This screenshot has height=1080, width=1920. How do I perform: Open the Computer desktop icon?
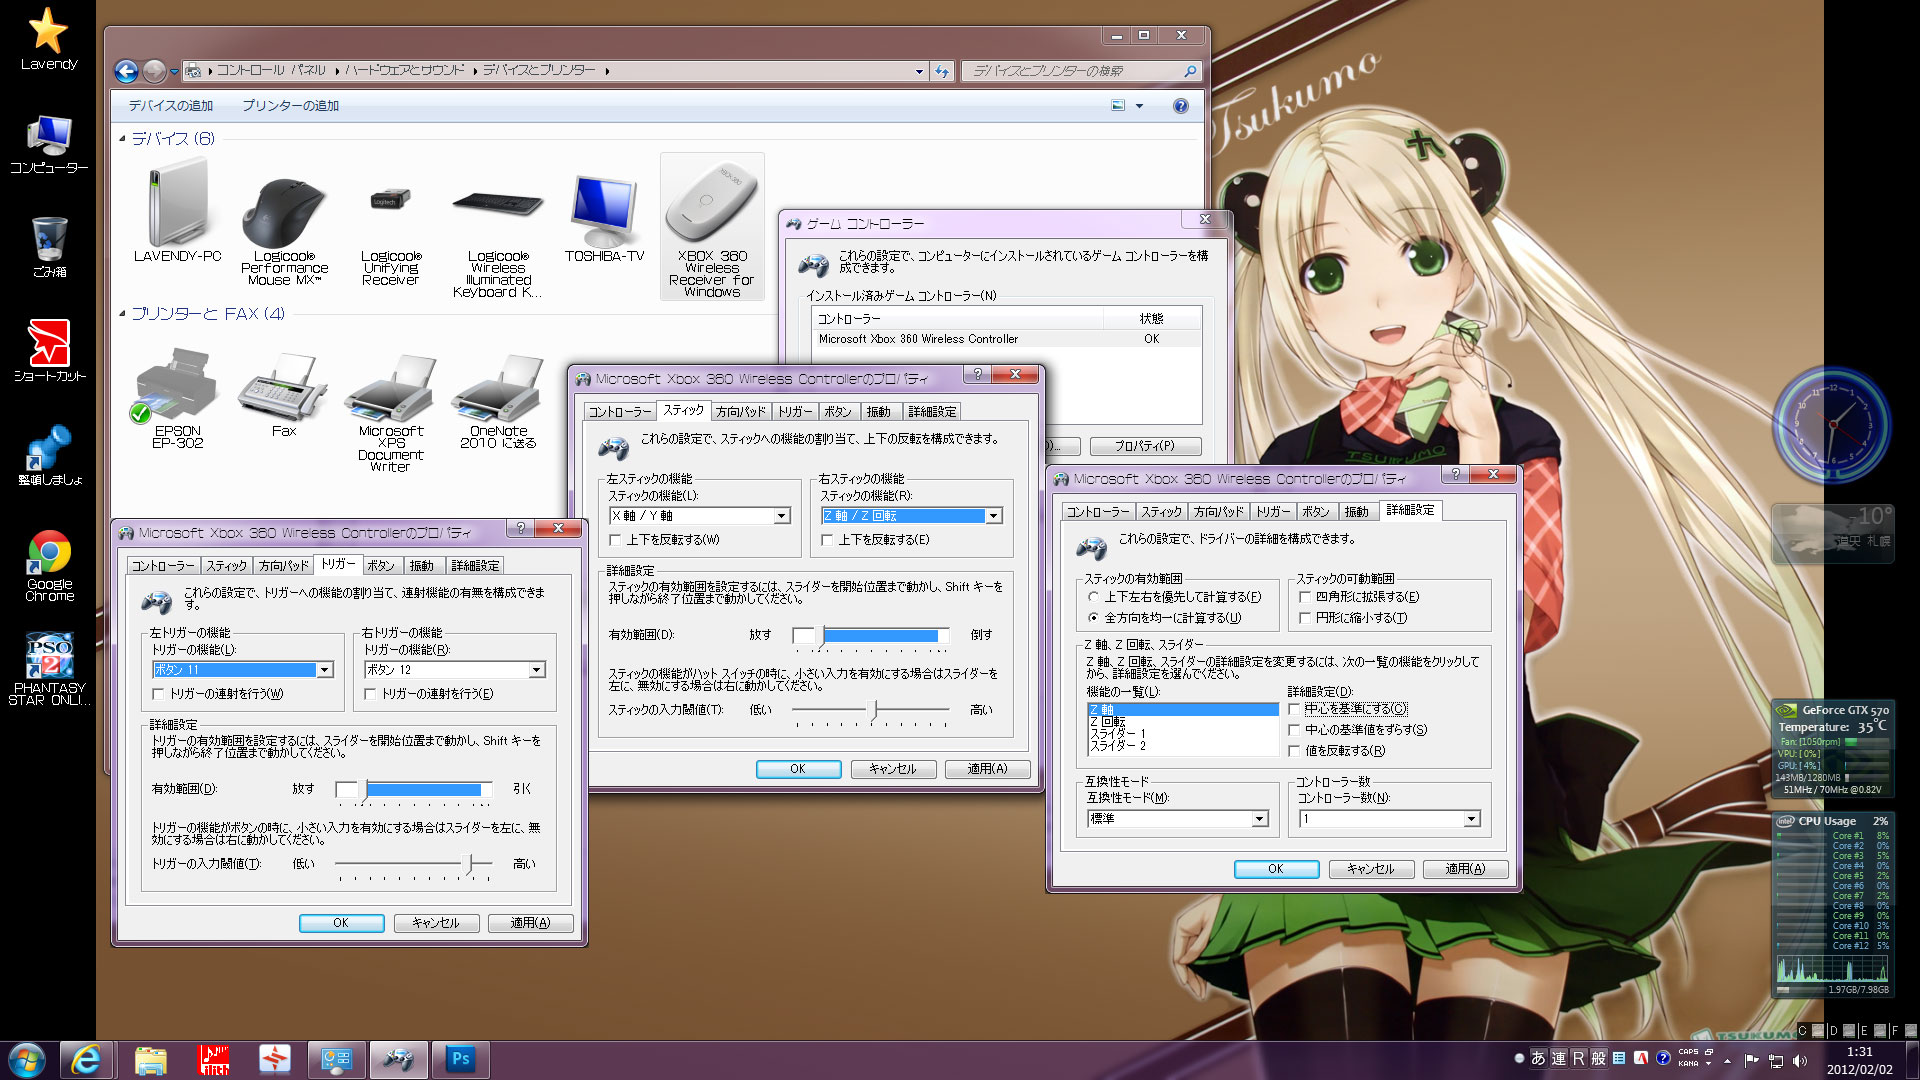coord(48,145)
